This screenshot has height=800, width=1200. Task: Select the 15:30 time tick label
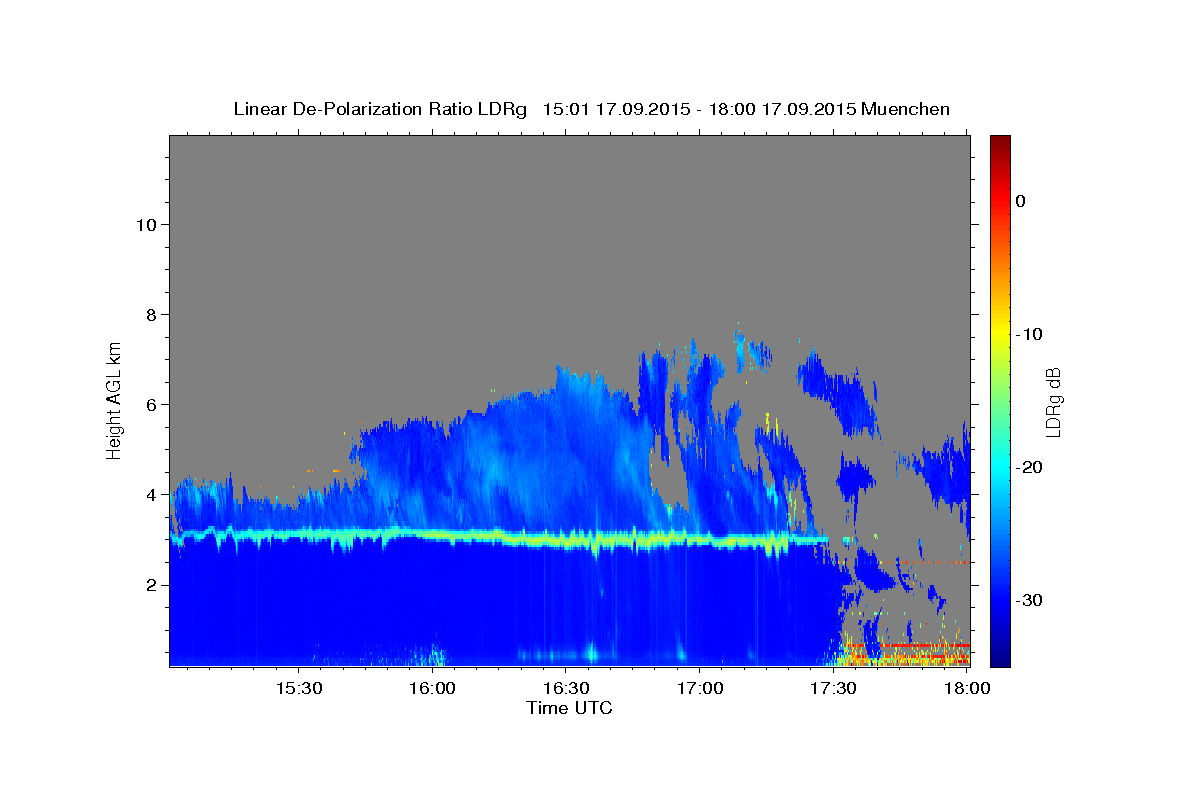coord(298,688)
